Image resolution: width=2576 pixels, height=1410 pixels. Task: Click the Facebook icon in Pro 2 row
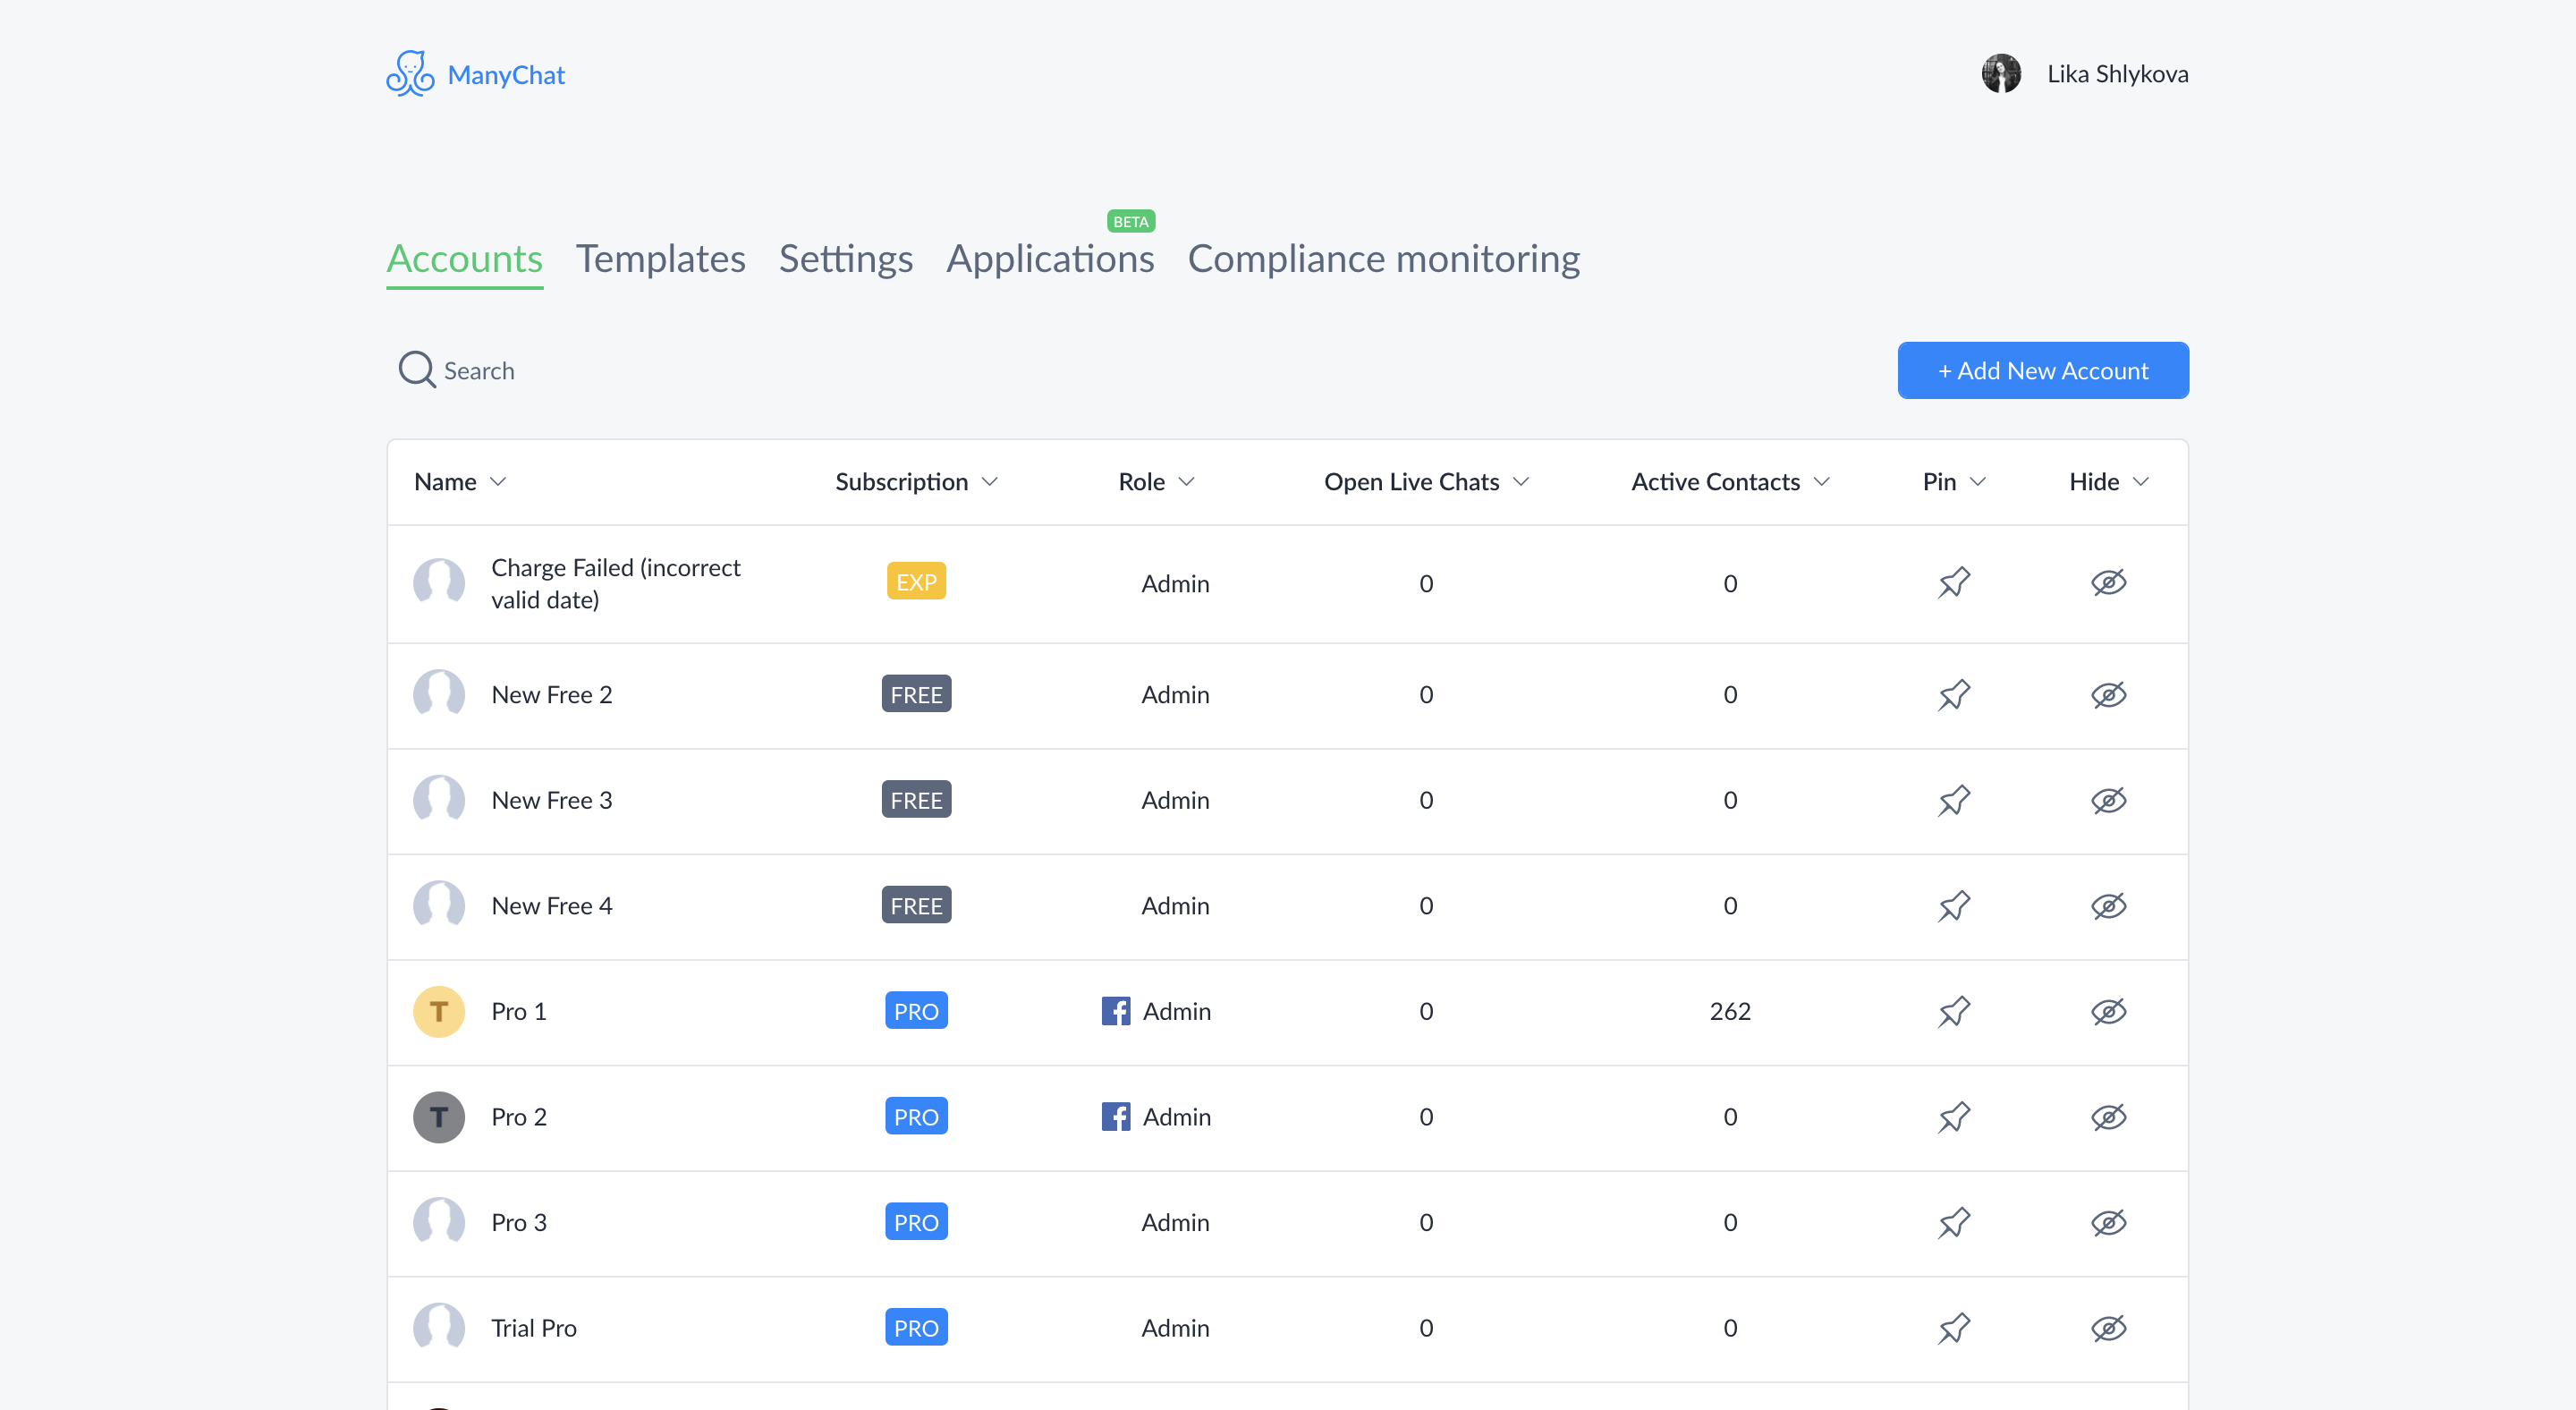(x=1115, y=1116)
